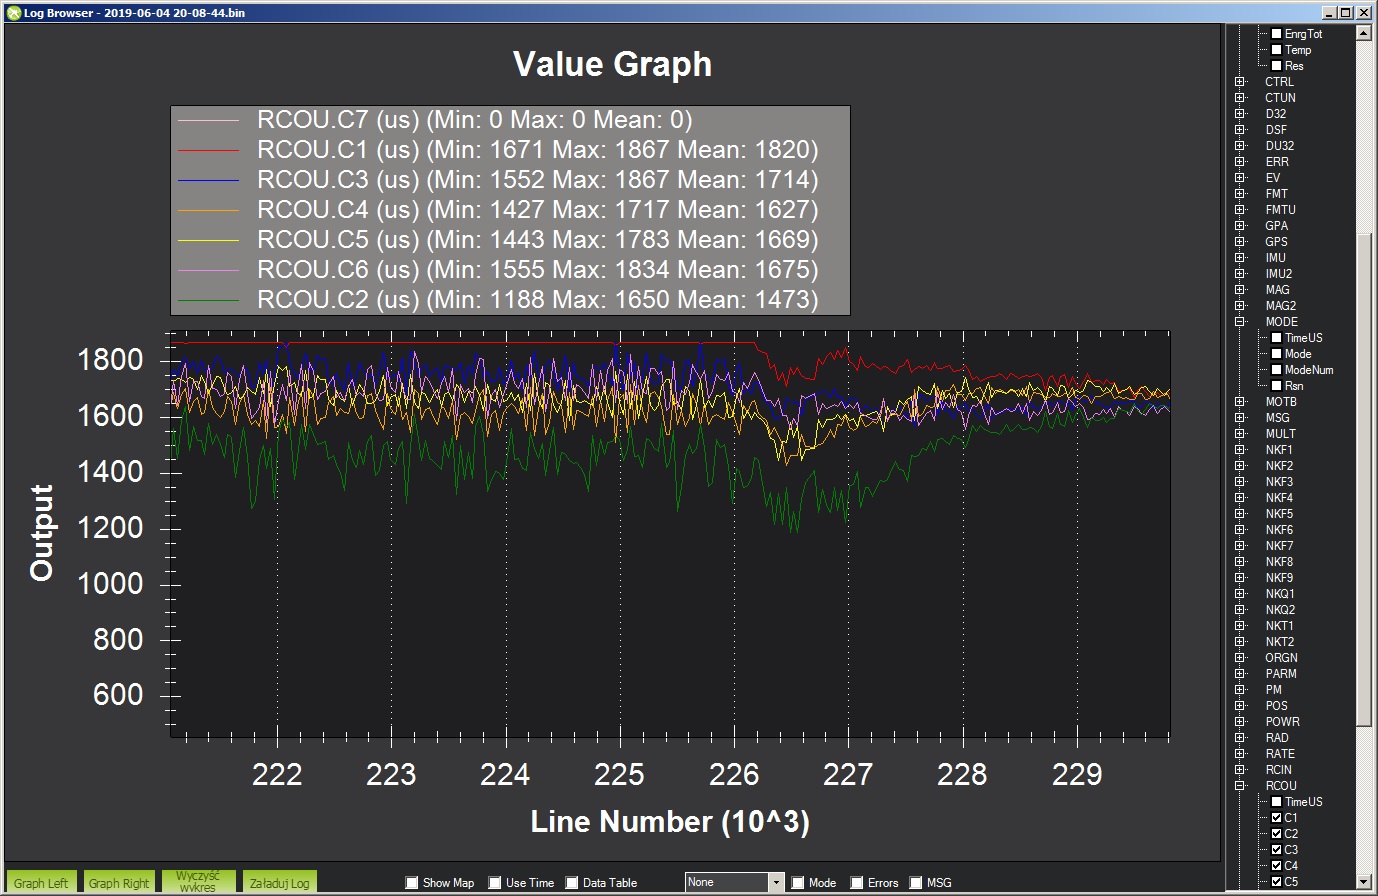Viewport: 1378px width, 896px height.
Task: Select the ORGN tree item
Action: tap(1281, 657)
